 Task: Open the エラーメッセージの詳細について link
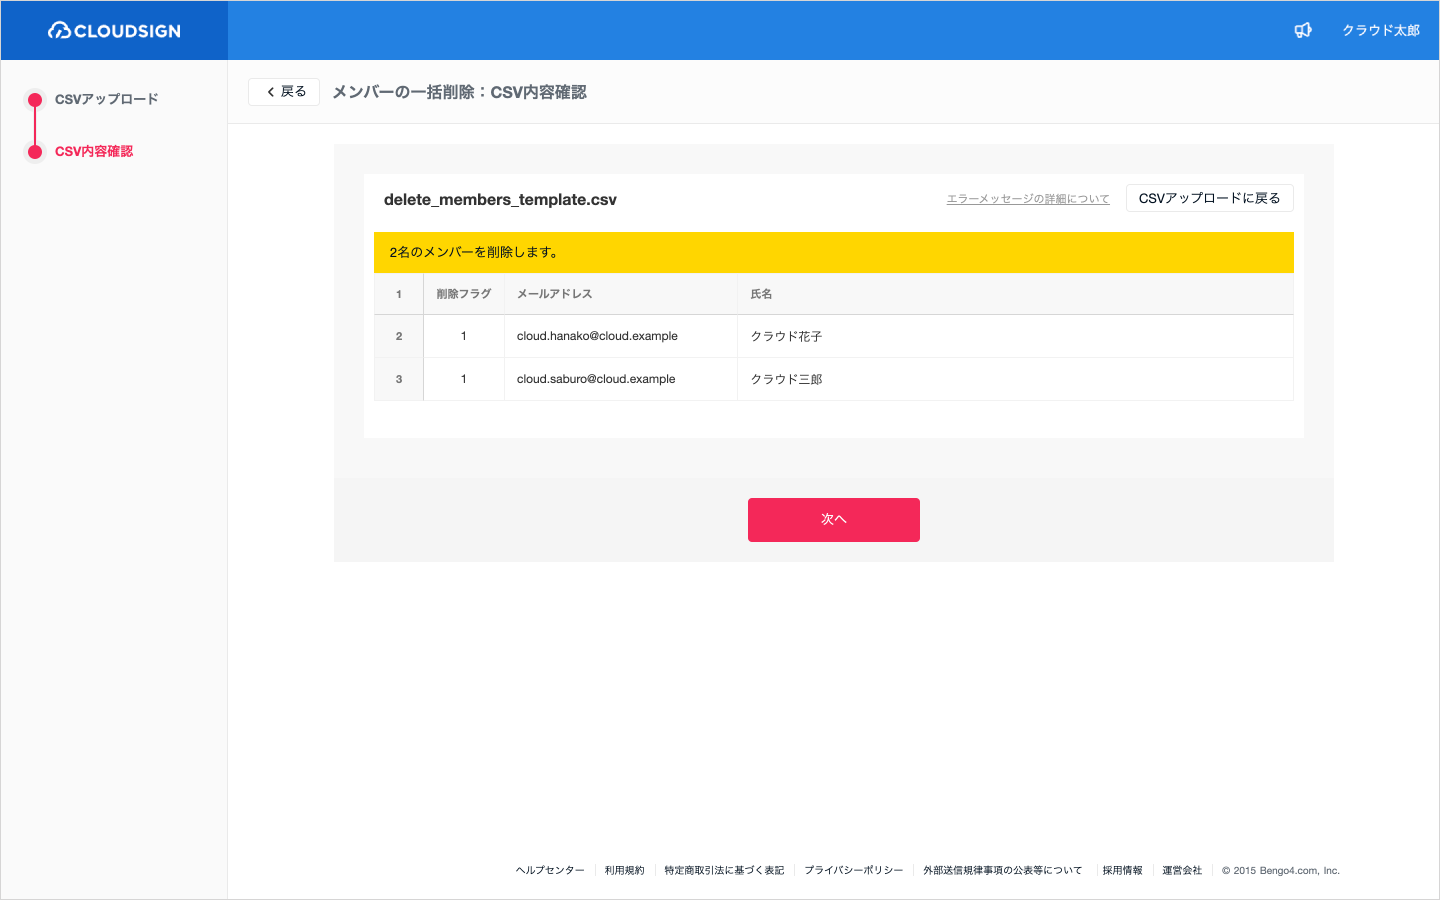pos(1028,199)
